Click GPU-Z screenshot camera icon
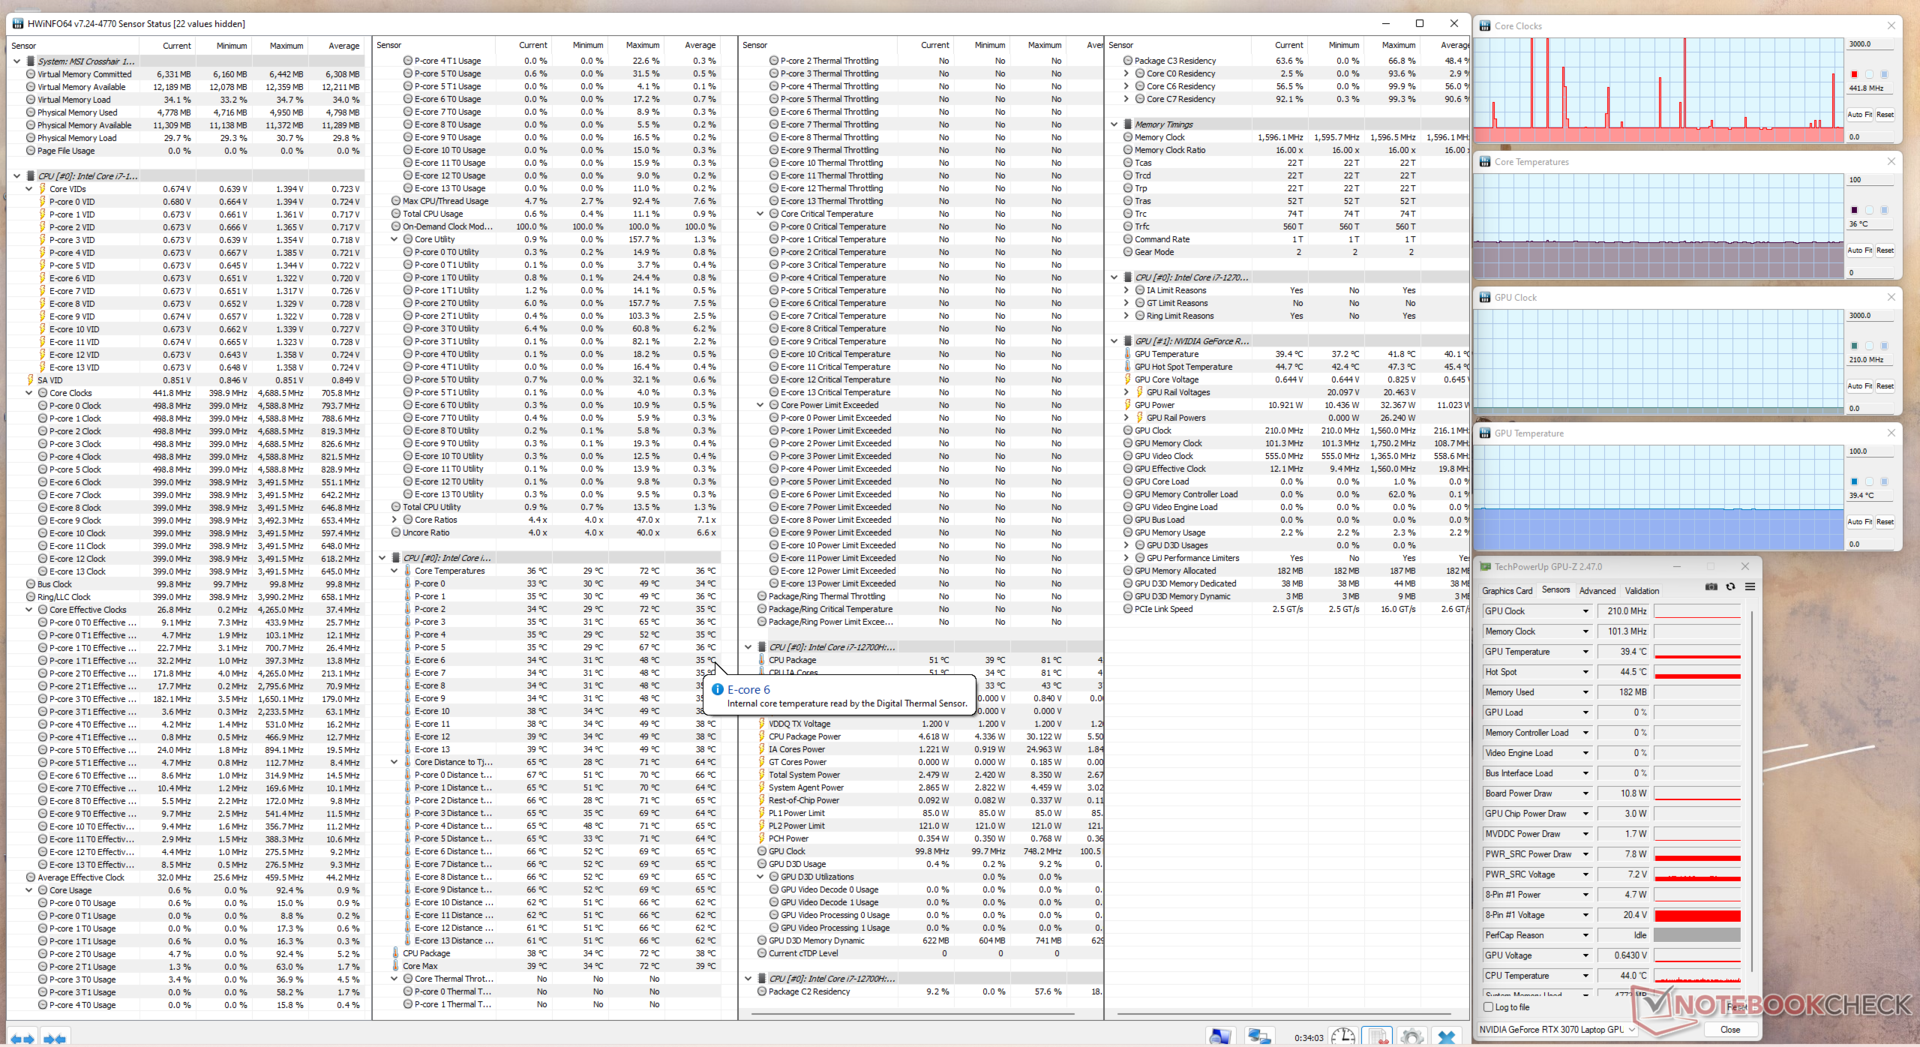This screenshot has width=1920, height=1047. [x=1711, y=587]
